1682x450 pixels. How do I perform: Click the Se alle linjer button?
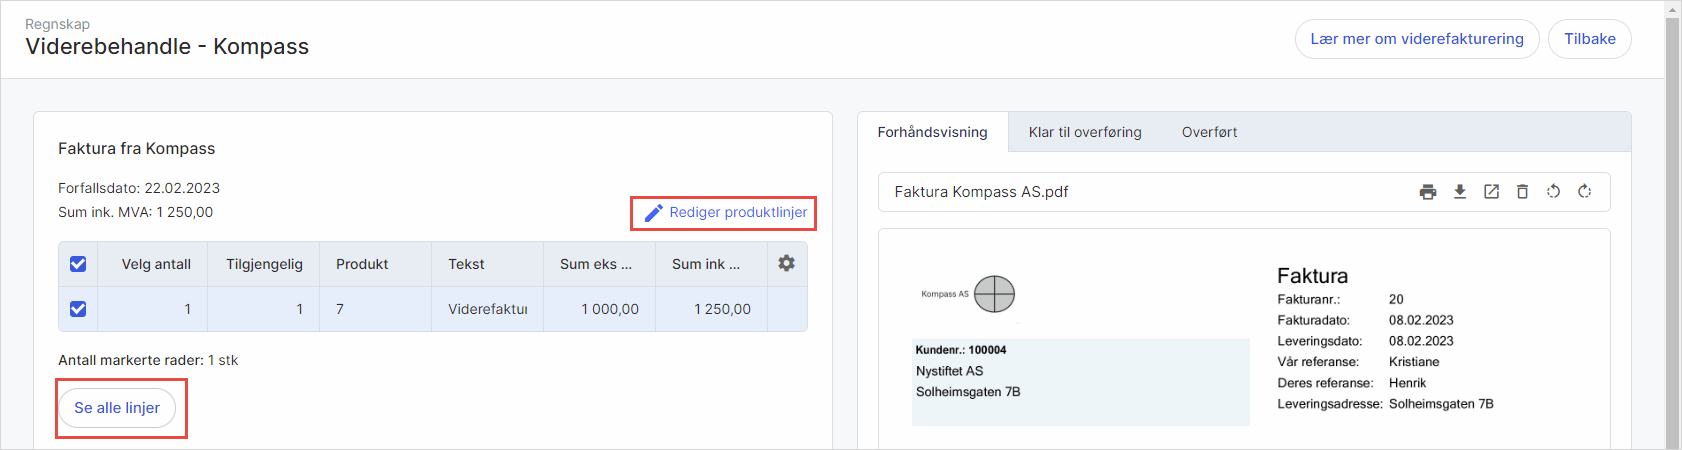tap(117, 408)
